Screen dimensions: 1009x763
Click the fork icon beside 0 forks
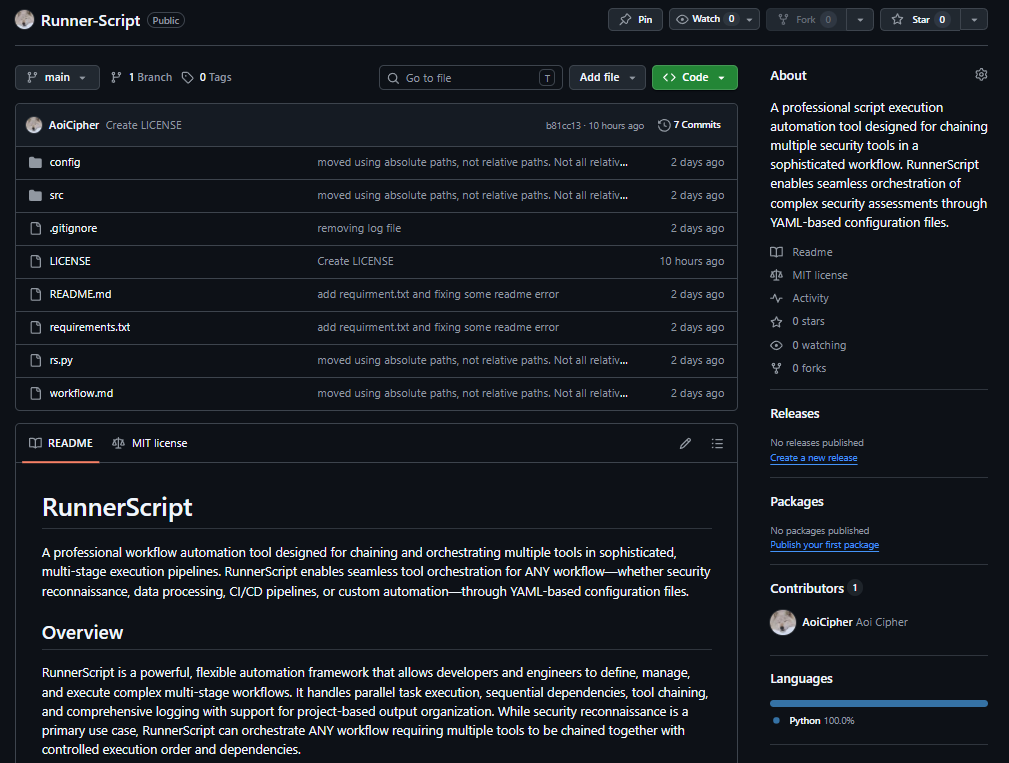777,368
